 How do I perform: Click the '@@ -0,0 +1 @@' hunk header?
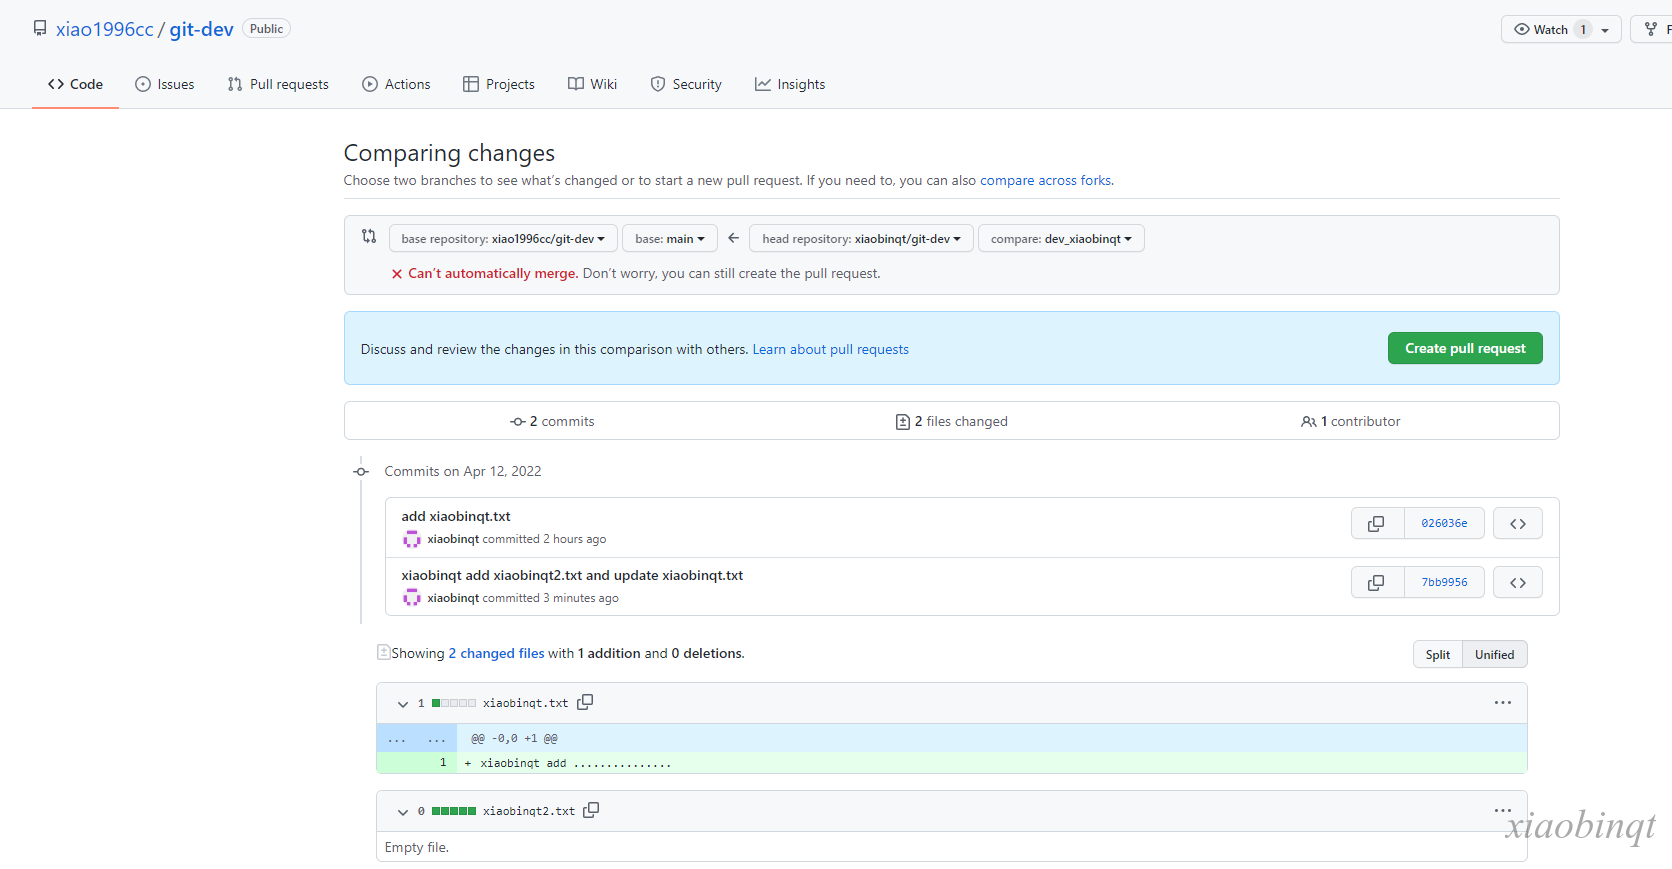pyautogui.click(x=514, y=738)
